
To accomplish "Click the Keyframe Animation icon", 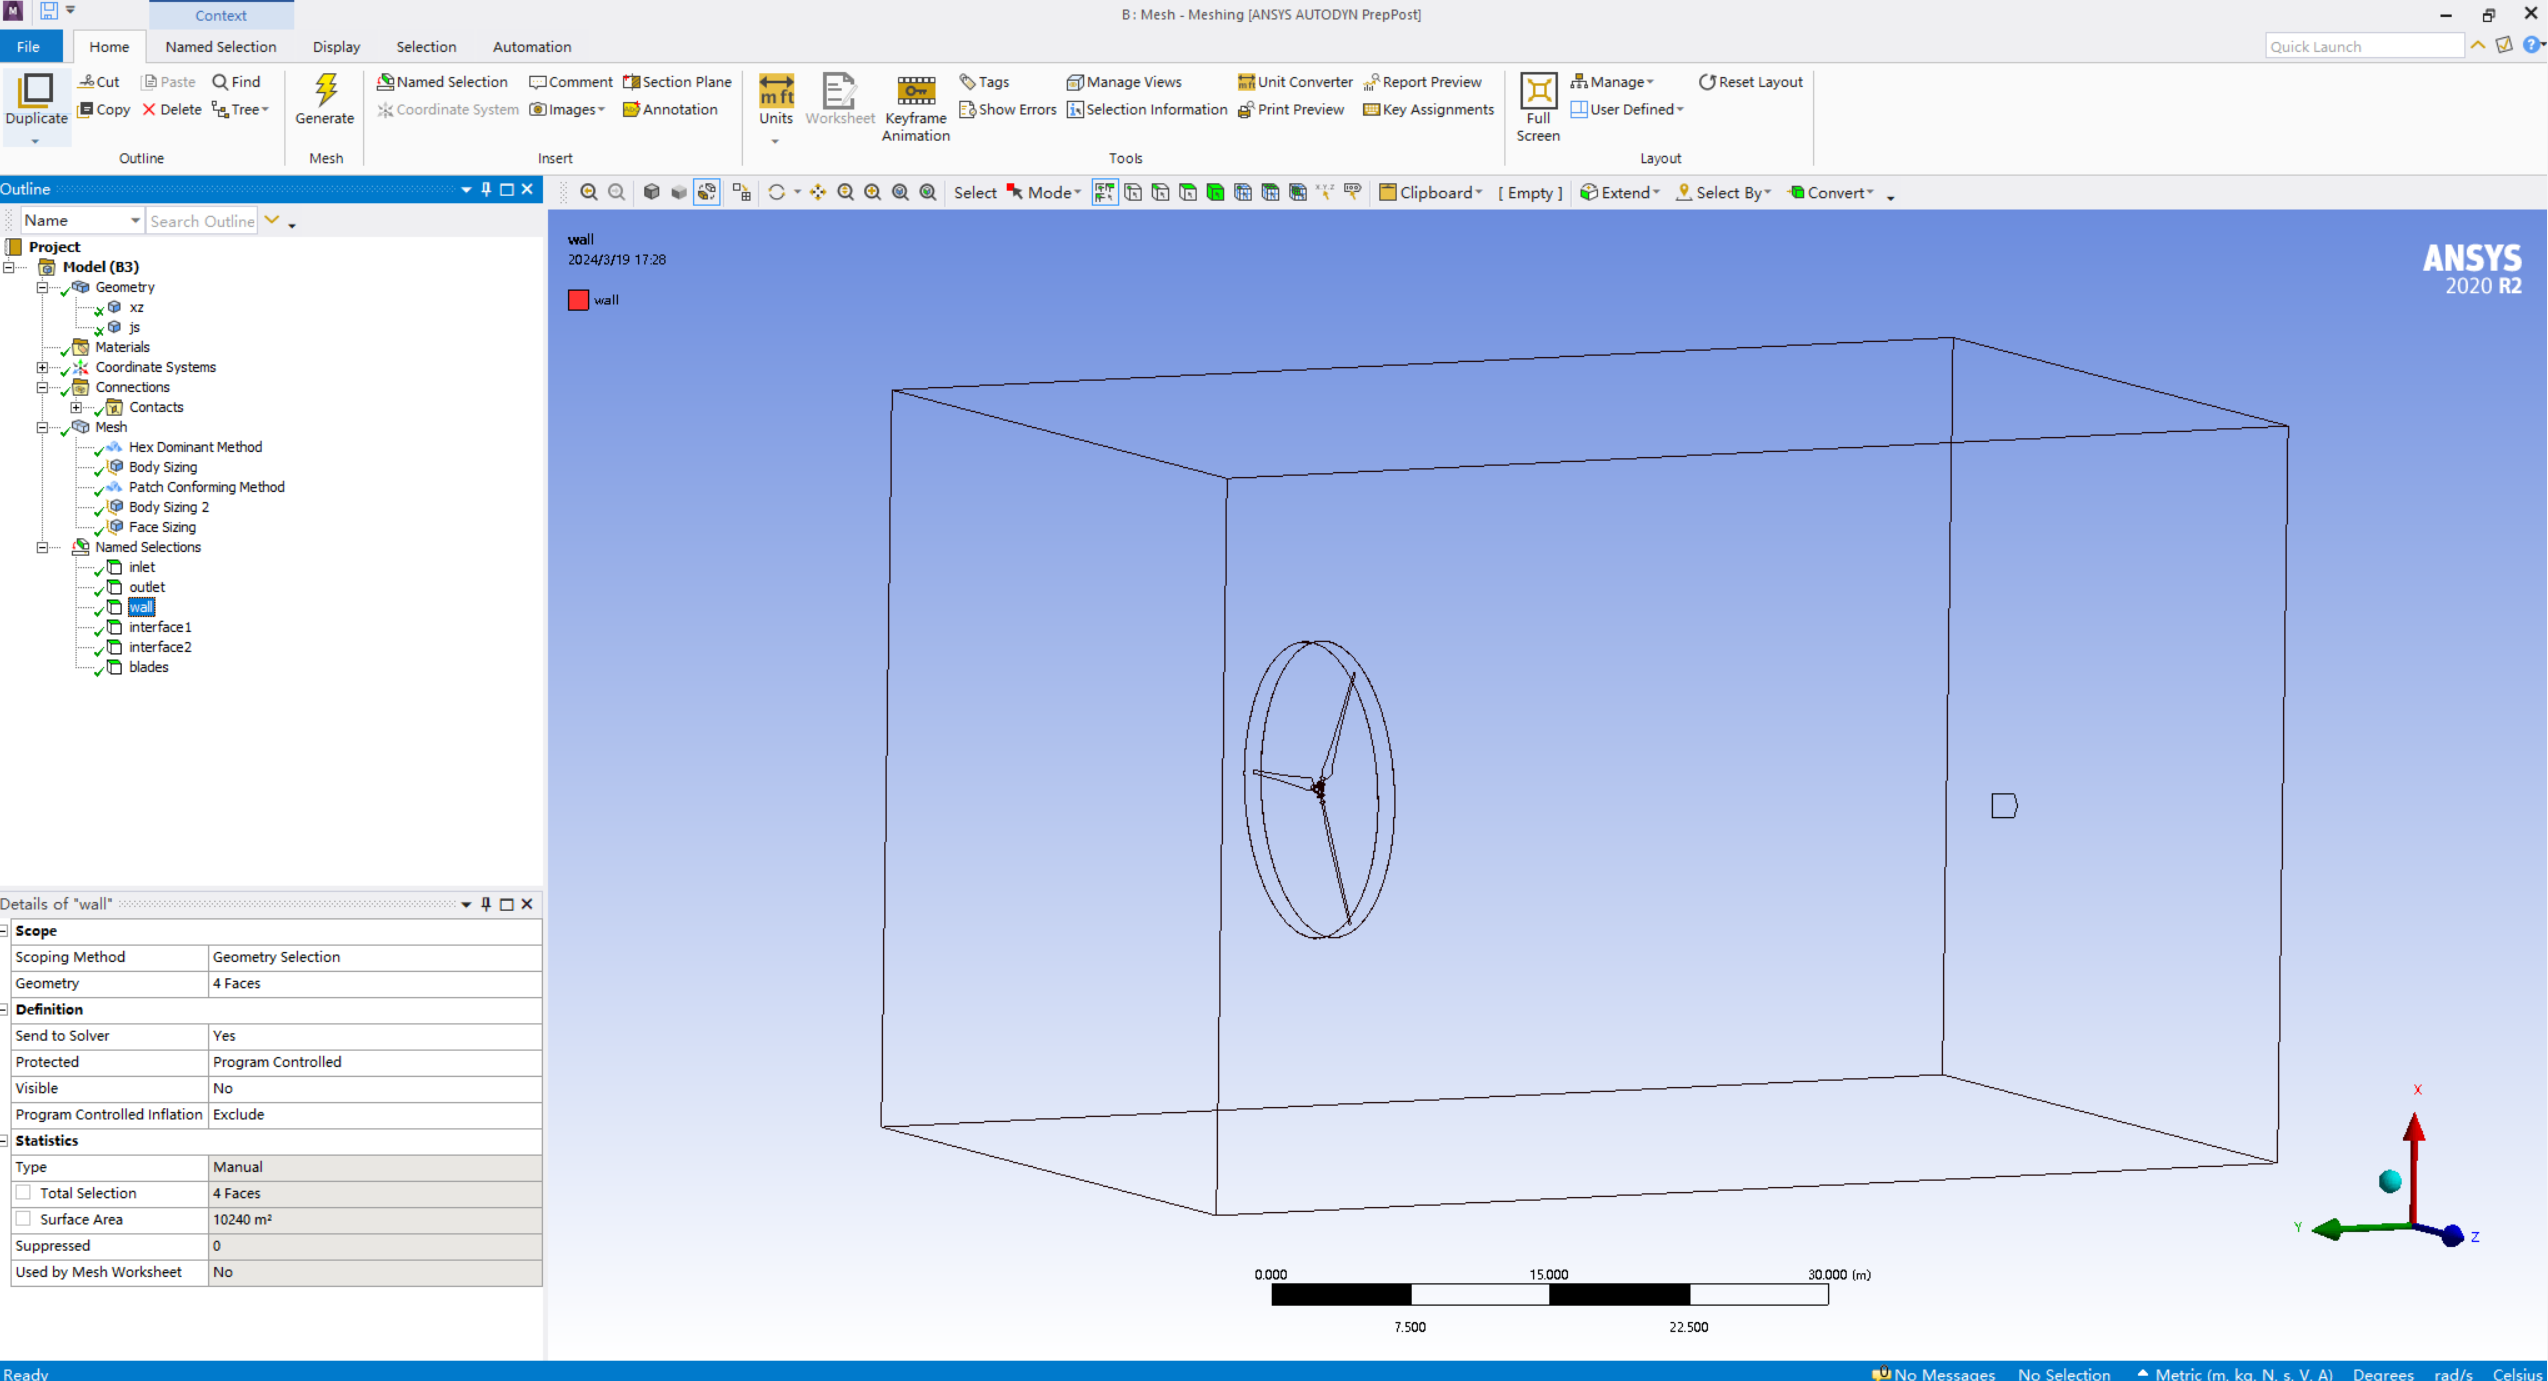I will click(x=915, y=90).
